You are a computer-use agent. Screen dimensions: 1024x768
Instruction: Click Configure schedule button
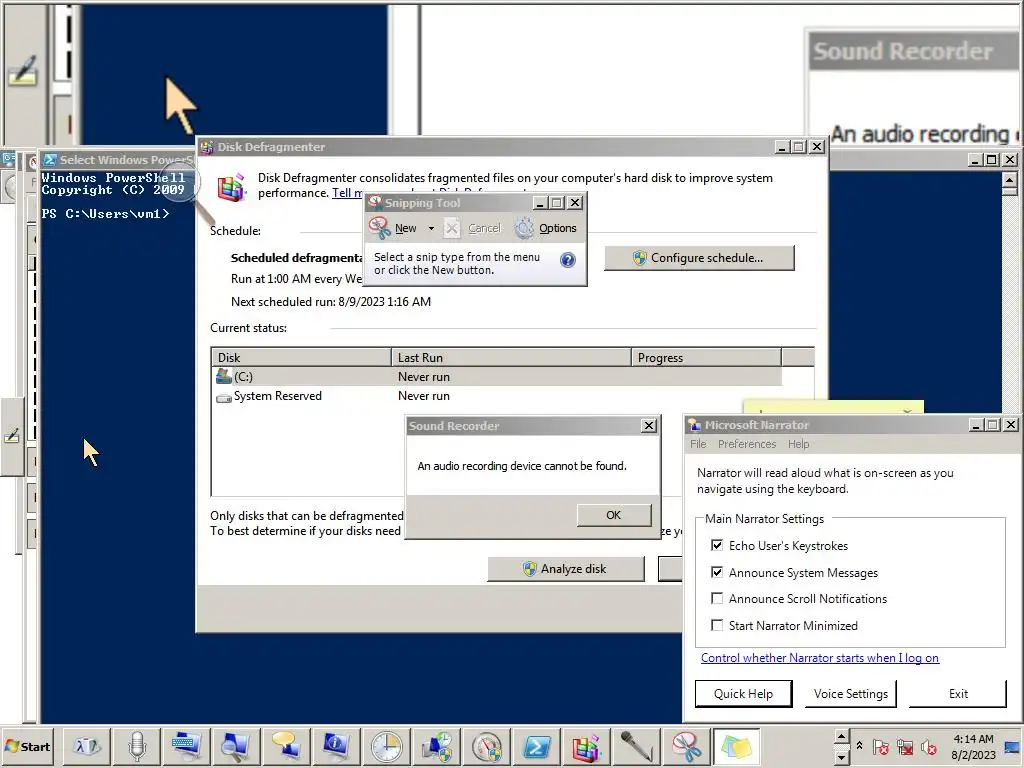(699, 258)
